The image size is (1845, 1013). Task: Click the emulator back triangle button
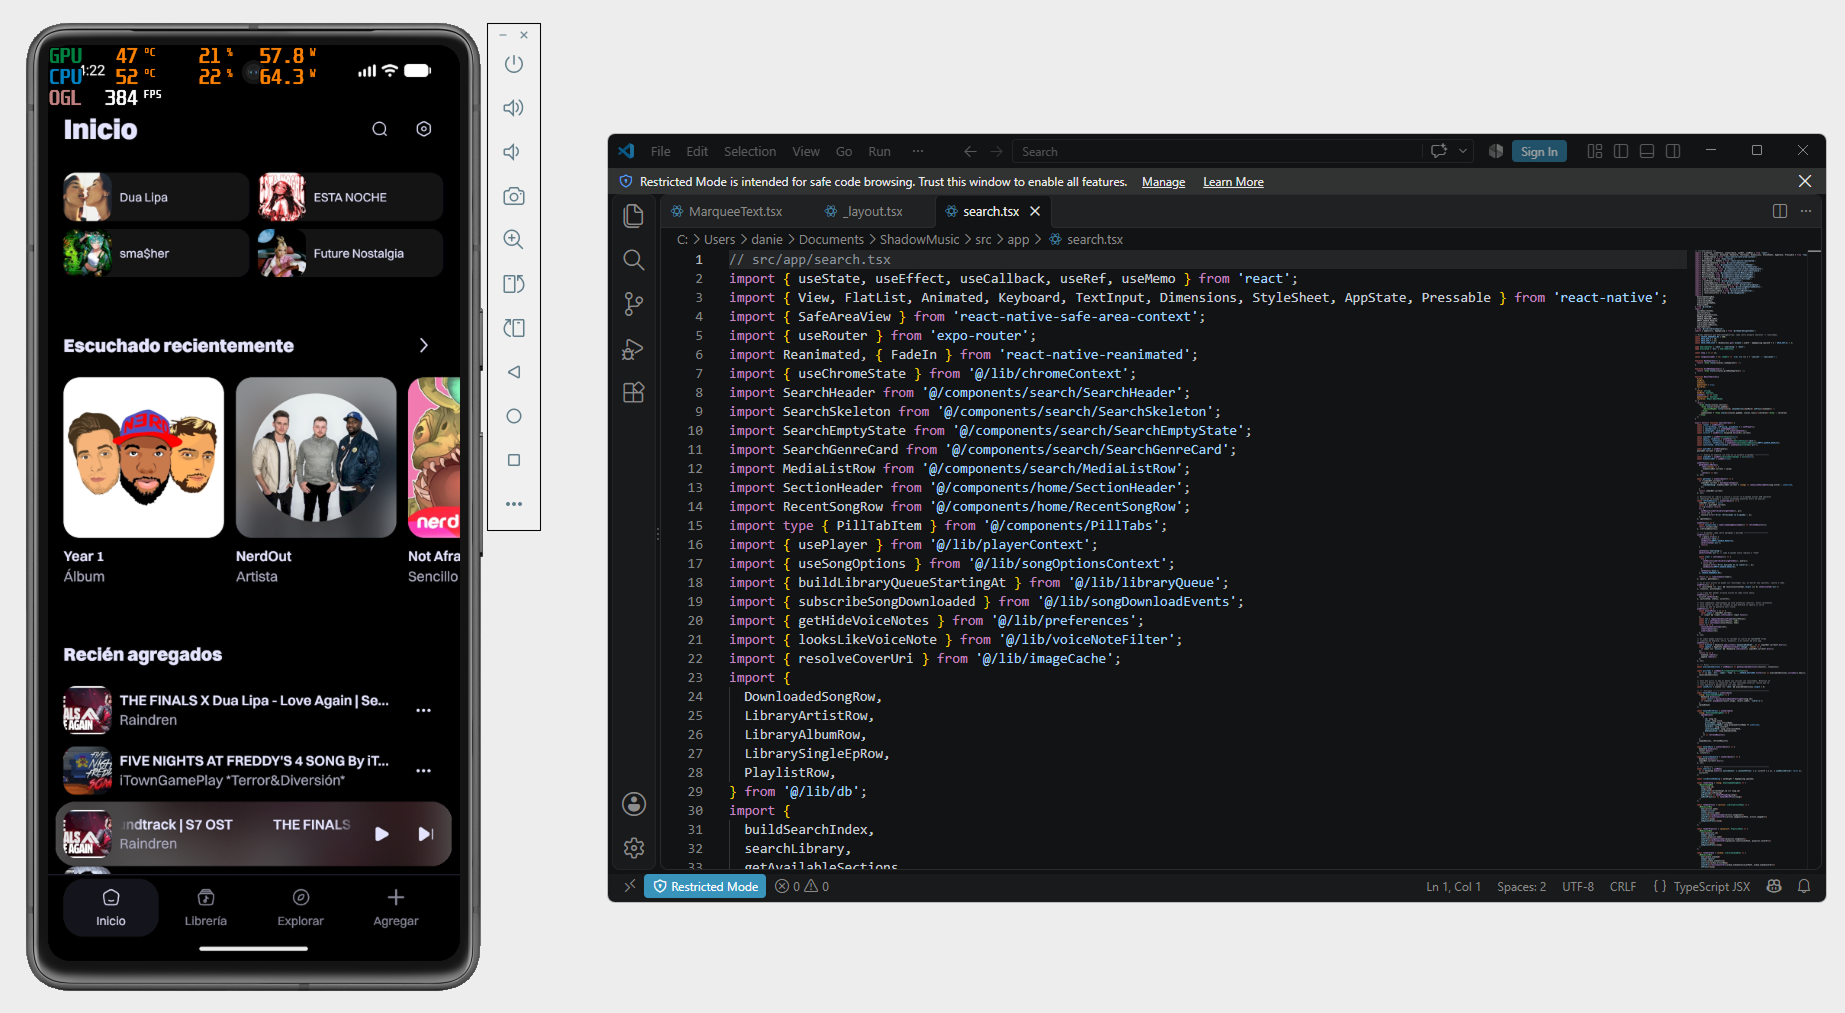click(x=514, y=372)
